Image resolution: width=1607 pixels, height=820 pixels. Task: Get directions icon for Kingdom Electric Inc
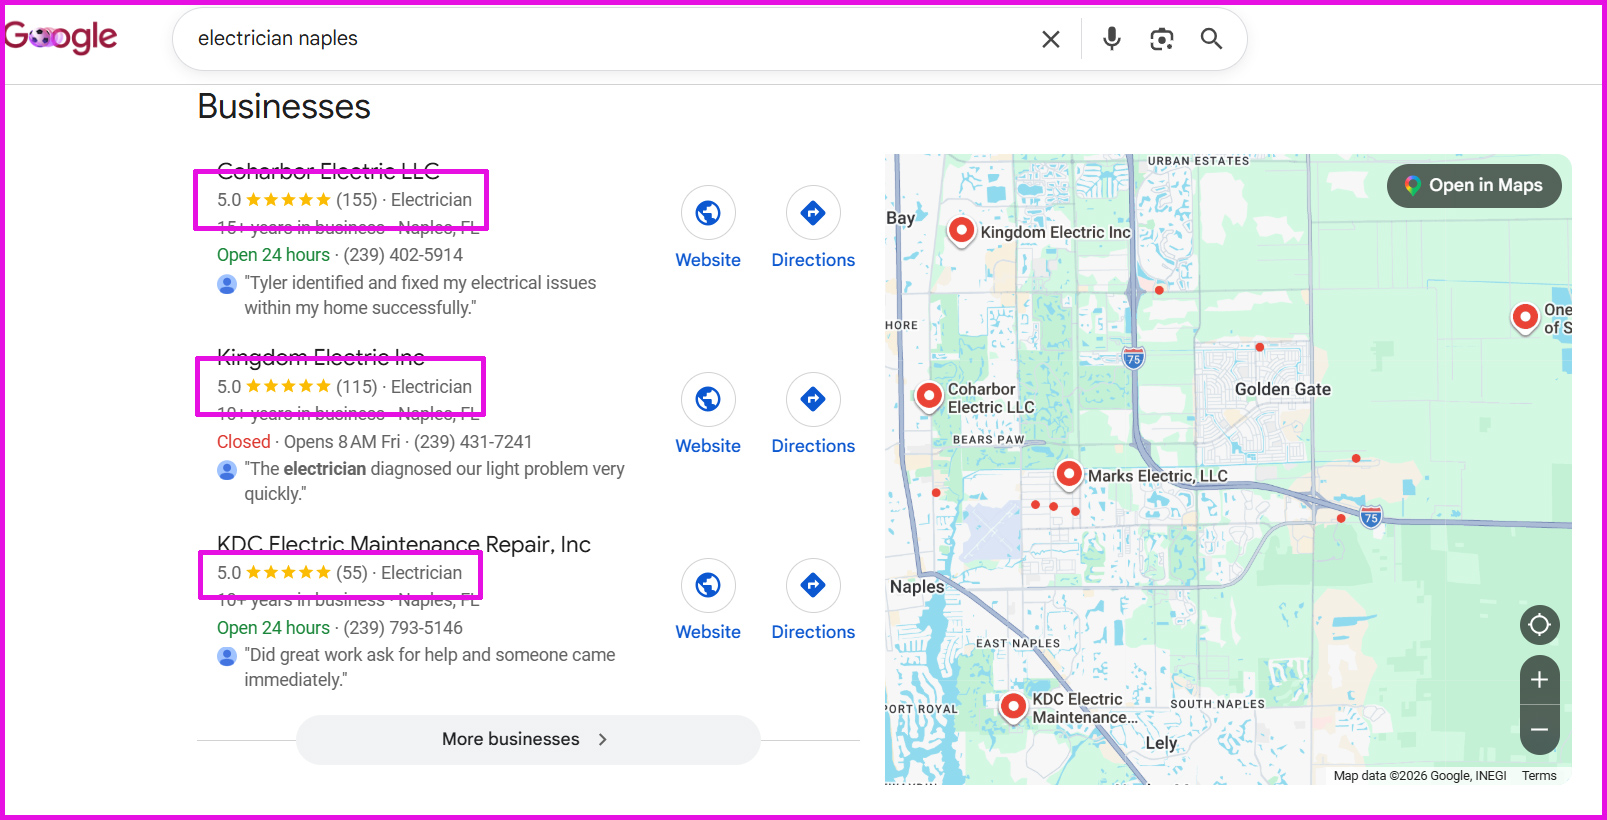click(x=813, y=399)
